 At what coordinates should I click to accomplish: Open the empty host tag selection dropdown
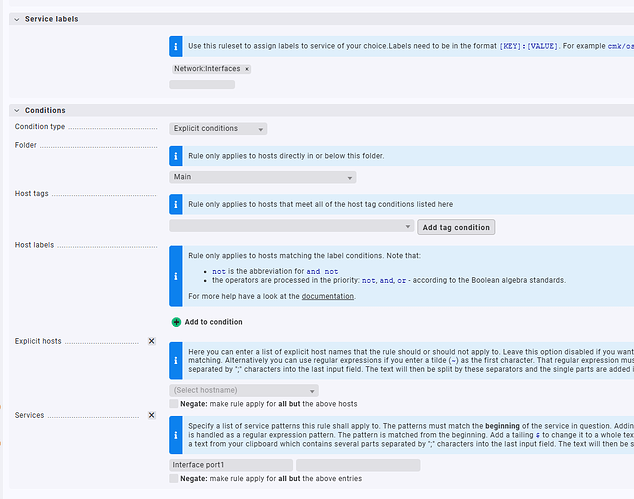291,227
